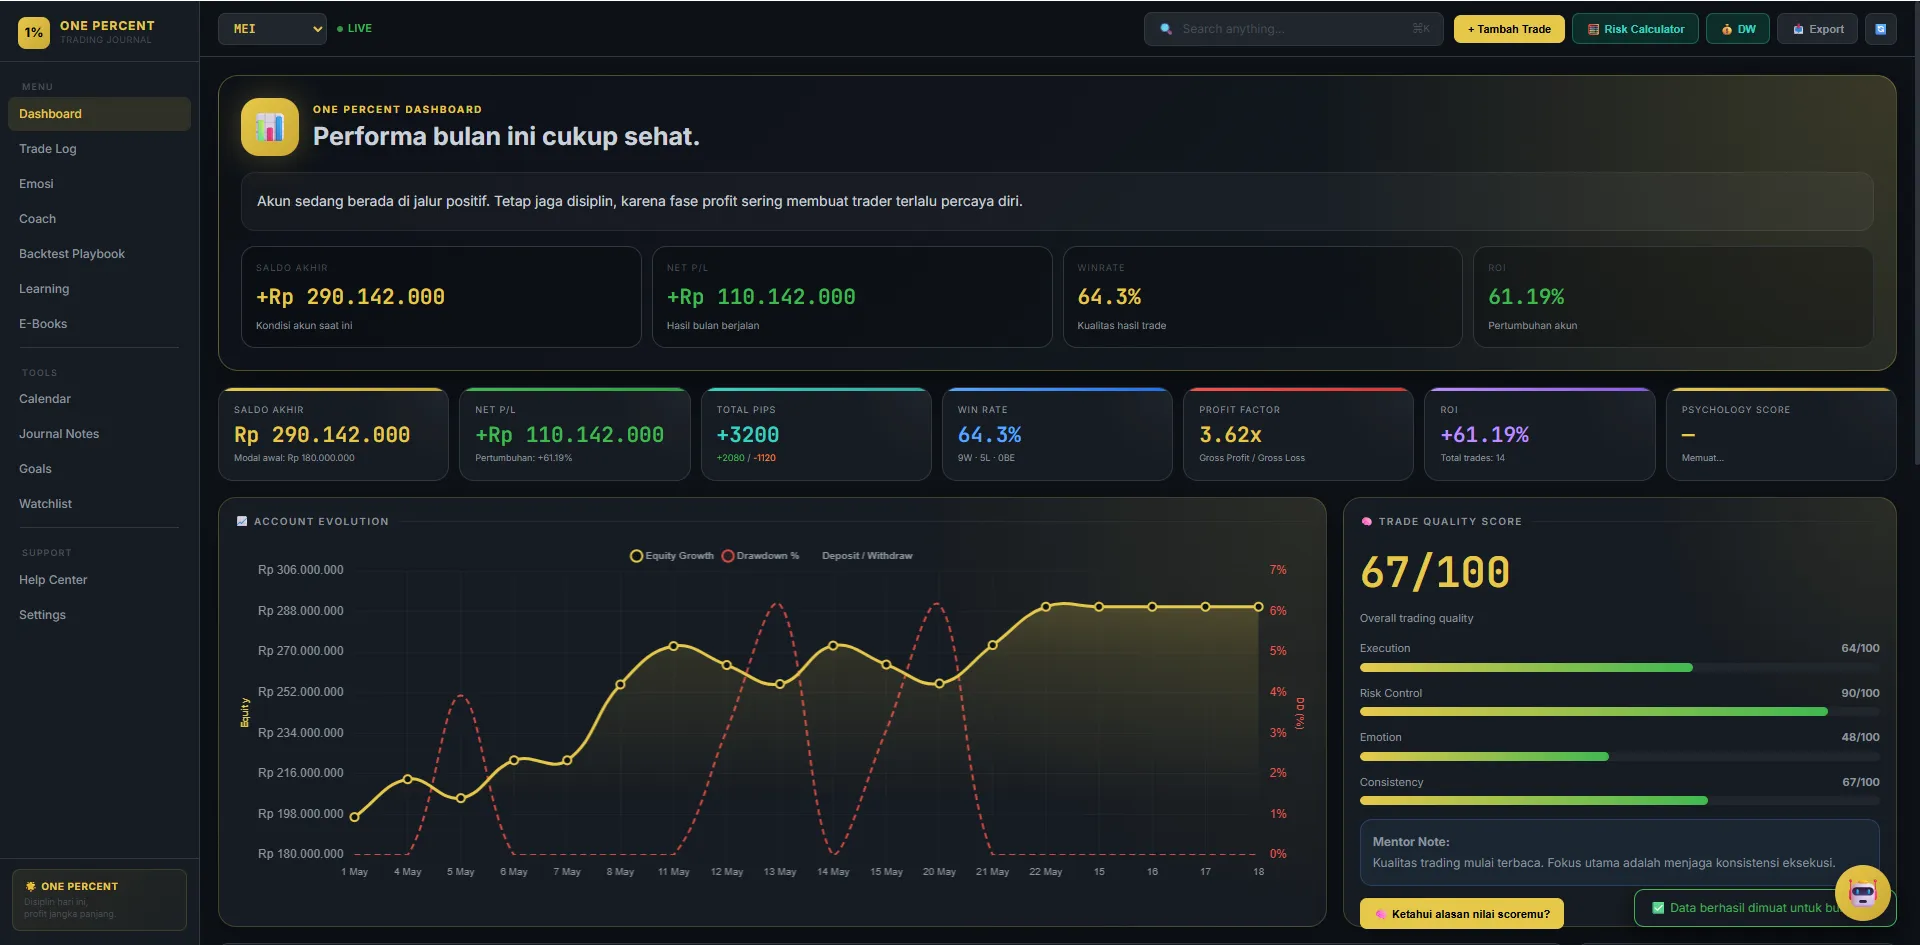
Task: Open the Watchlist tool
Action: (x=99, y=504)
